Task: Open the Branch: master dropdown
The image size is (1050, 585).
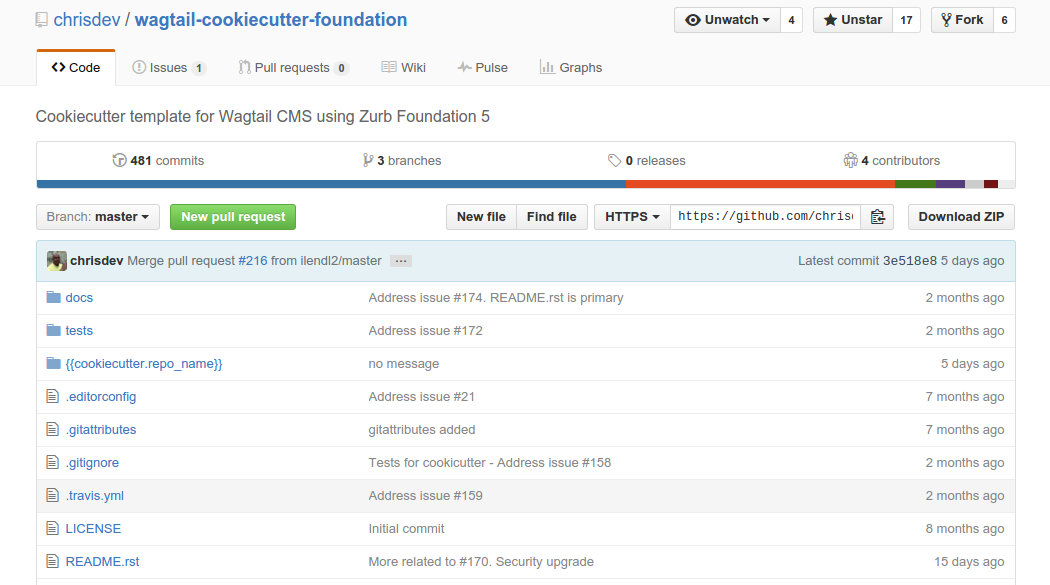Action: (x=98, y=217)
